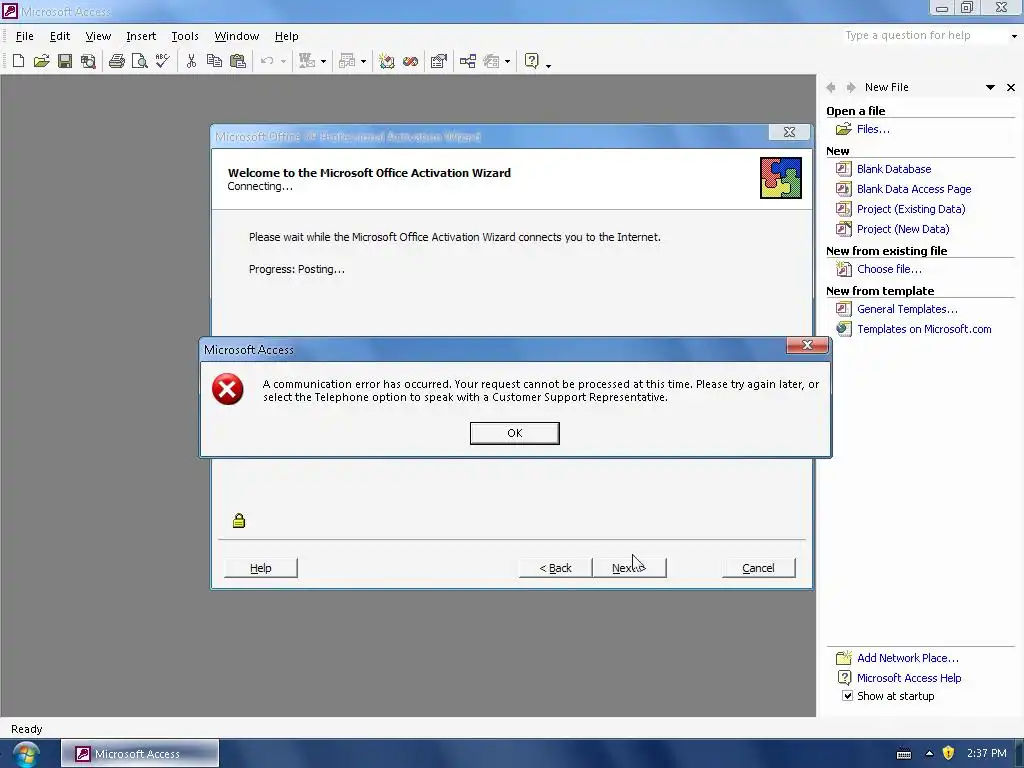Screen dimensions: 1024x768
Task: Click the puzzle logo in Activation Wizard
Action: [x=780, y=178]
